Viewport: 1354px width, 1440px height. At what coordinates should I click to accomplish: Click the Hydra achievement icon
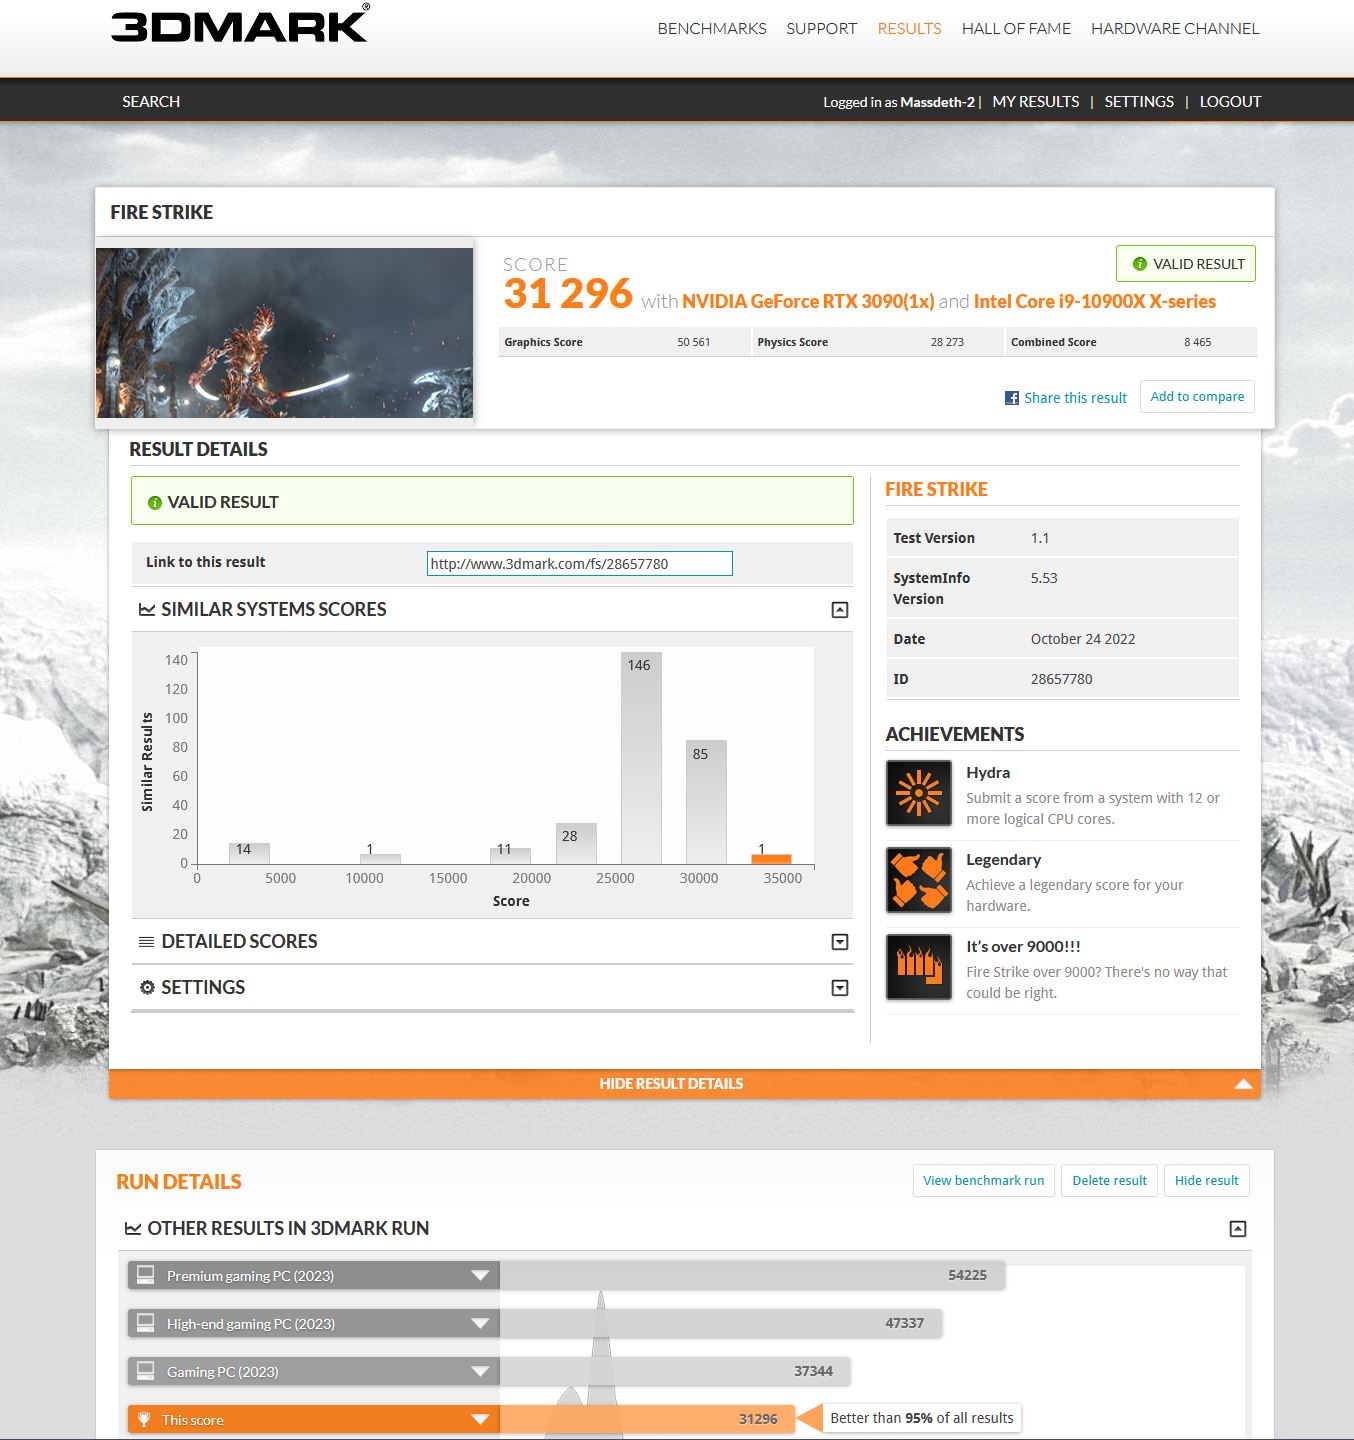coord(919,794)
